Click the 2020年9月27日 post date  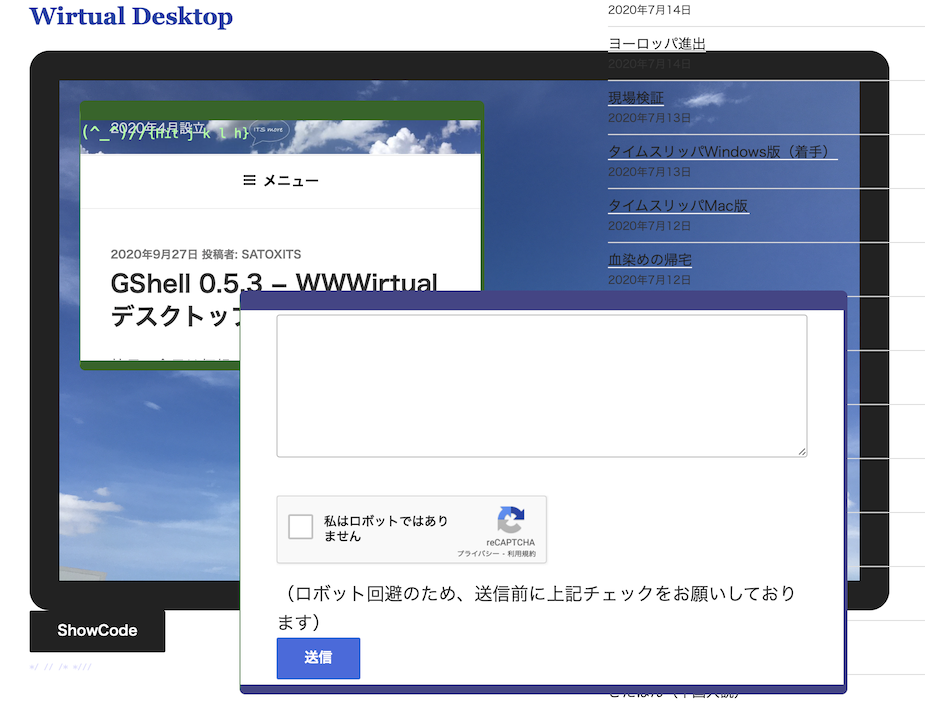pos(153,254)
